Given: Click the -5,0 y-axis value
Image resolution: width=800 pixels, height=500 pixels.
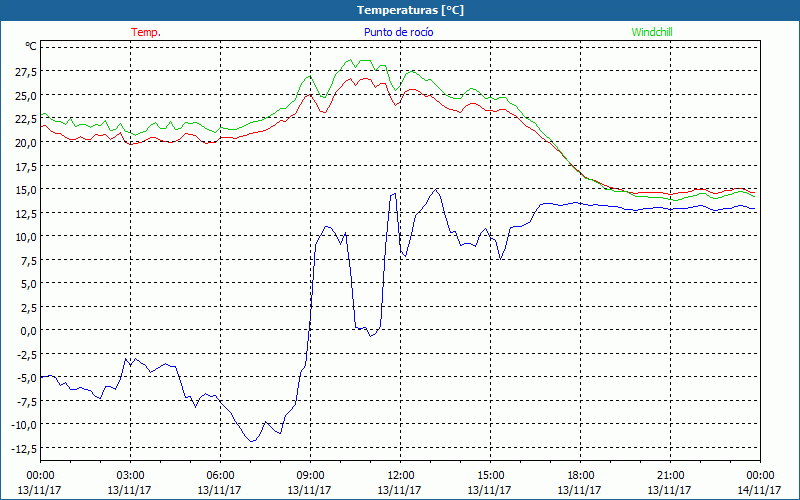Looking at the screenshot, I should [x=26, y=378].
